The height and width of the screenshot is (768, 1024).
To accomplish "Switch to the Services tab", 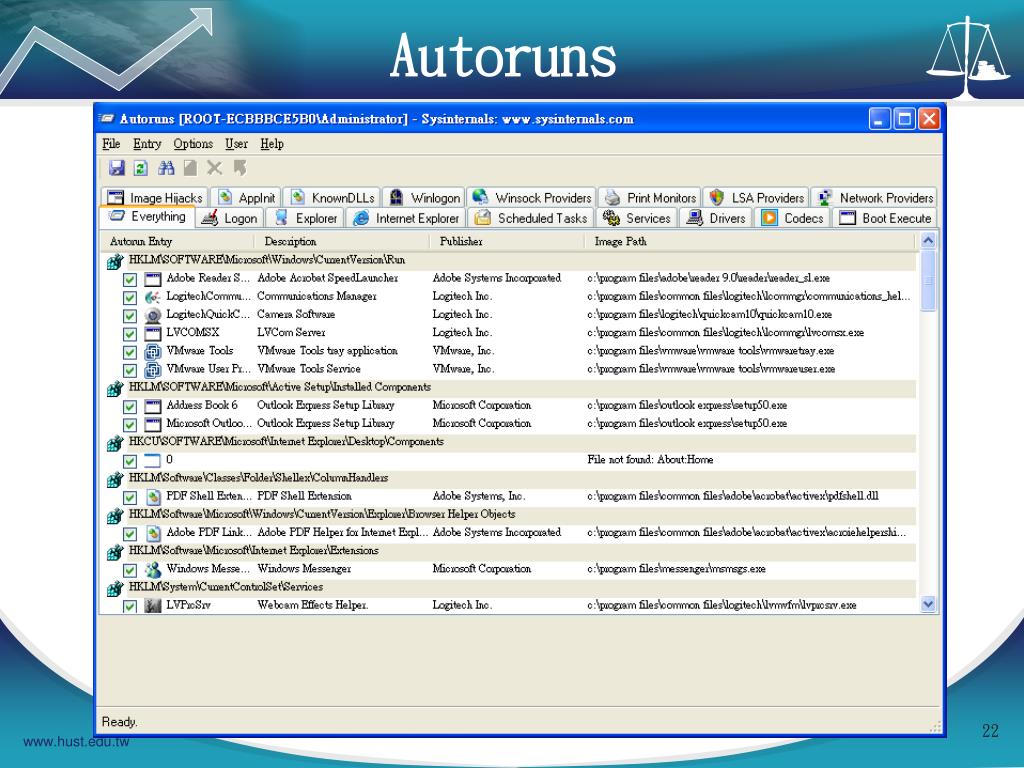I will coord(637,218).
